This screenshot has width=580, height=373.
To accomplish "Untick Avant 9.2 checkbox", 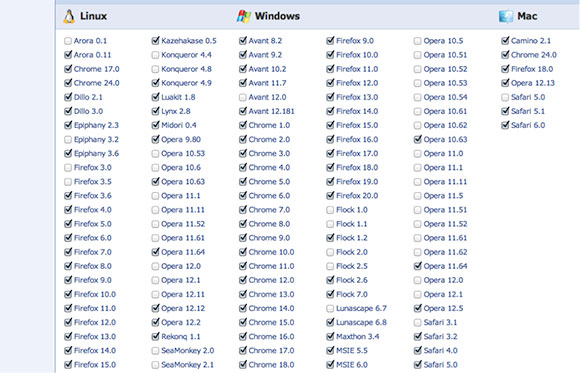I will pos(243,55).
